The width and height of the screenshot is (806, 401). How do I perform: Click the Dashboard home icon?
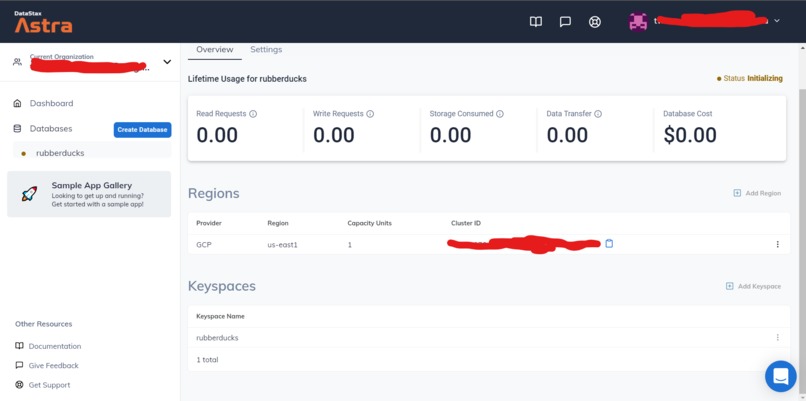click(17, 103)
